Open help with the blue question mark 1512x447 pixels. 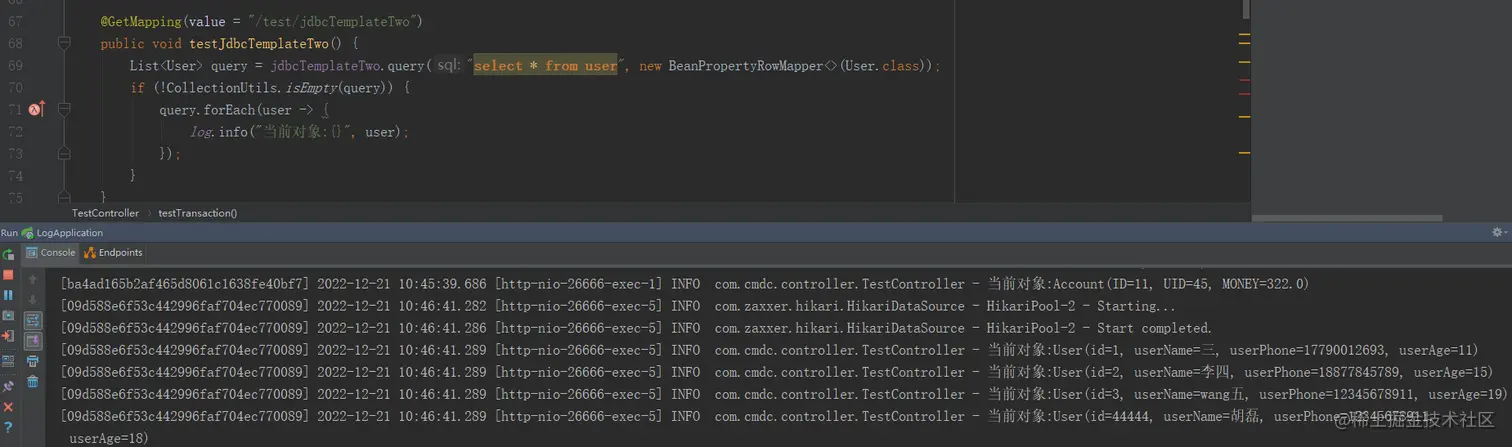(8, 427)
